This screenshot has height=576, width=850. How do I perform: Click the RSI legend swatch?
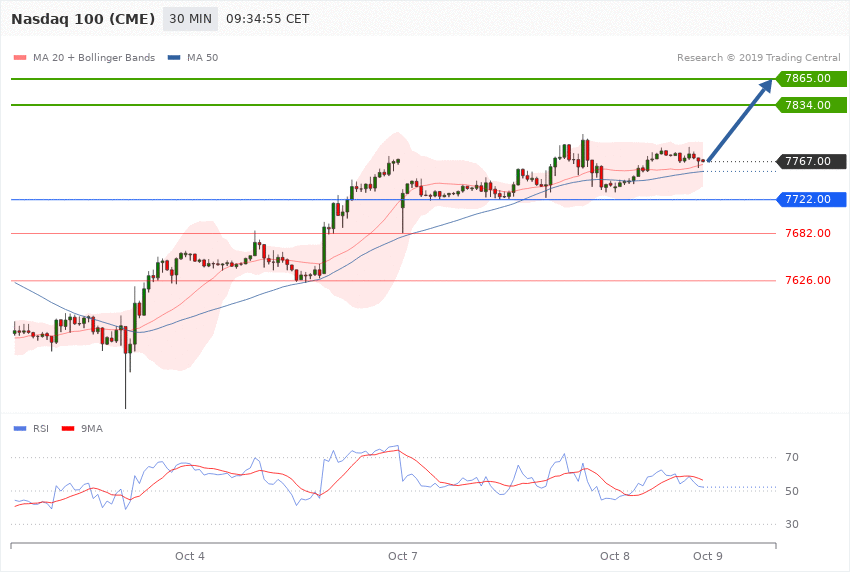coord(20,429)
